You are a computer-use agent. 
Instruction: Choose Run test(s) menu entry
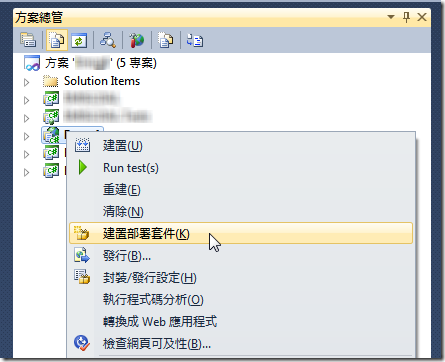tap(241, 168)
